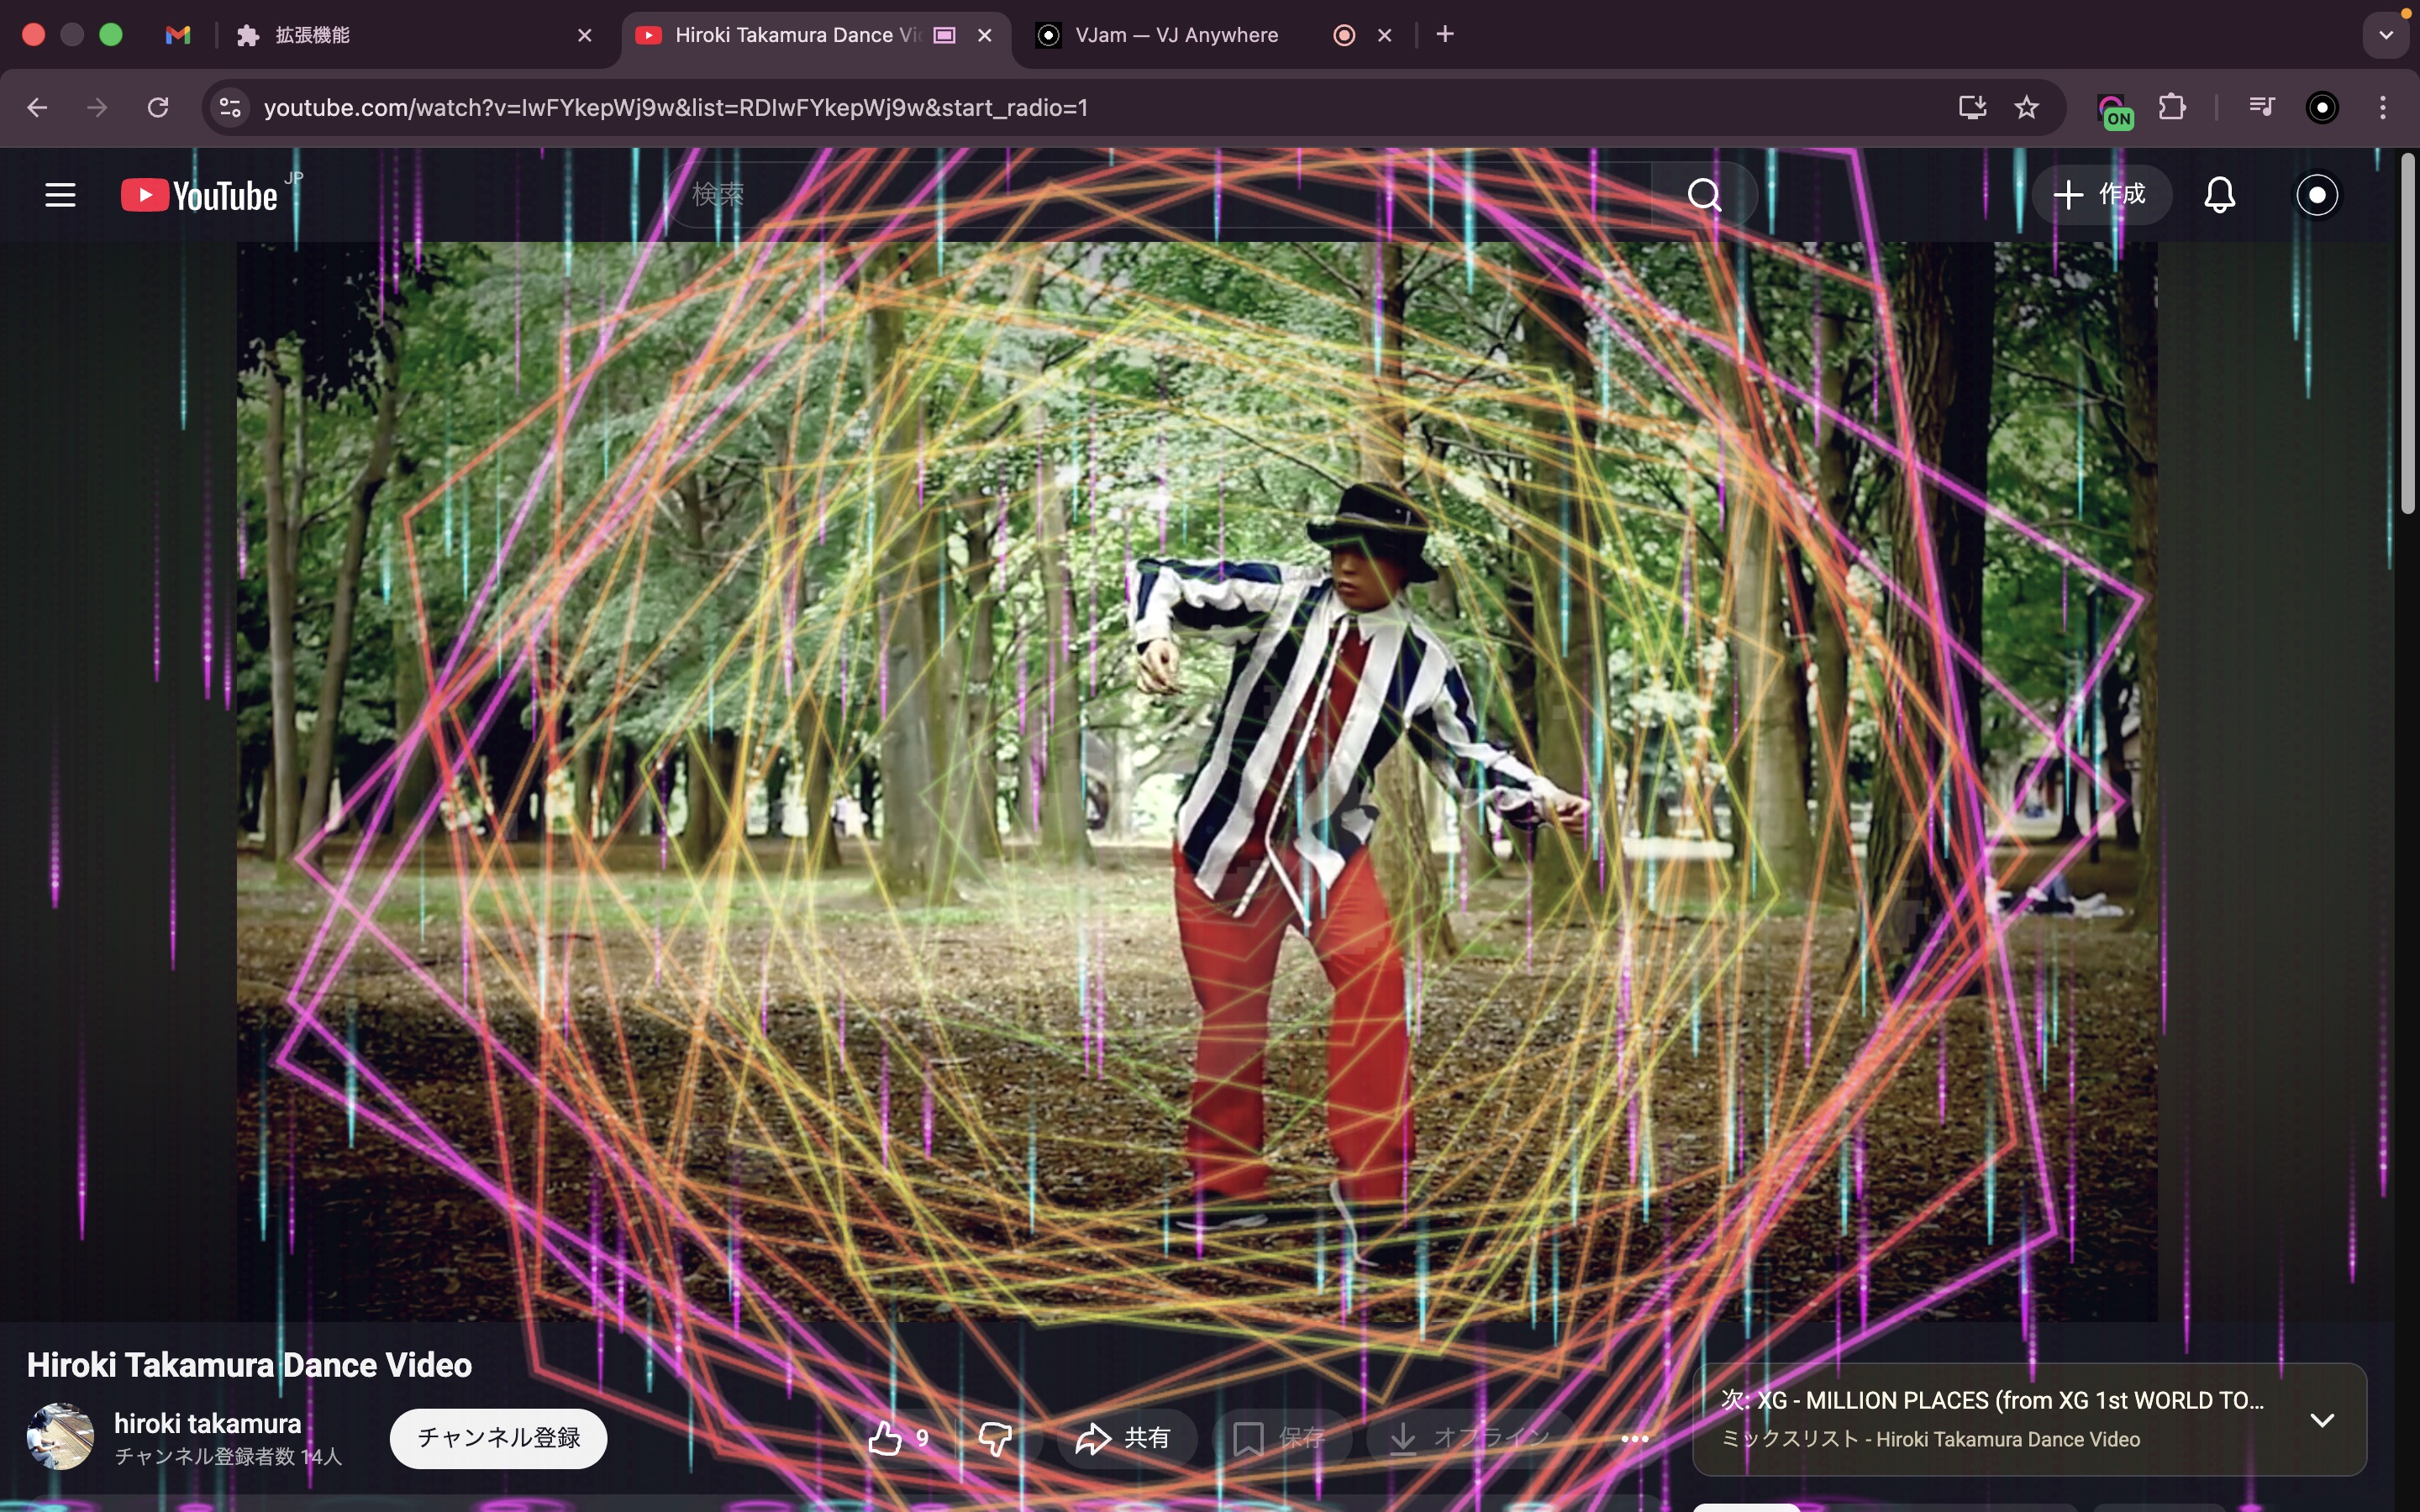
Task: Open the notifications bell
Action: 2219,195
